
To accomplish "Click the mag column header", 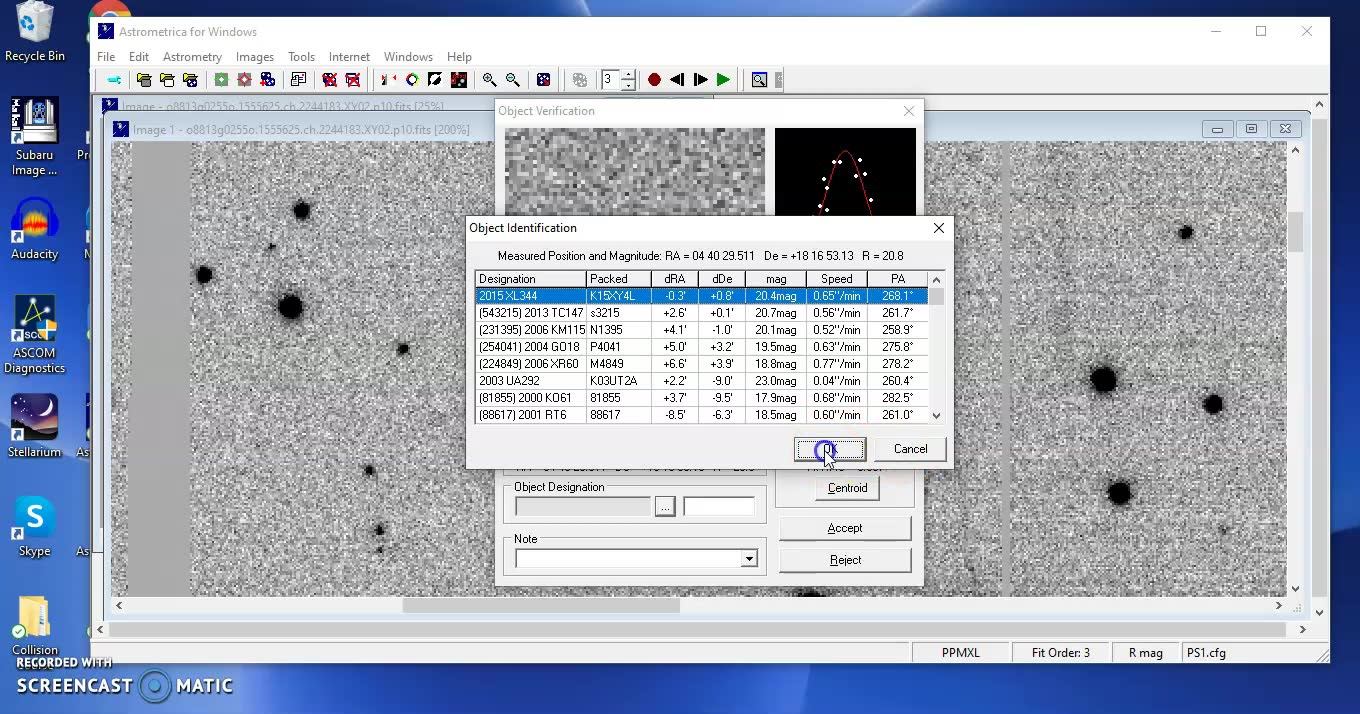I will [776, 279].
